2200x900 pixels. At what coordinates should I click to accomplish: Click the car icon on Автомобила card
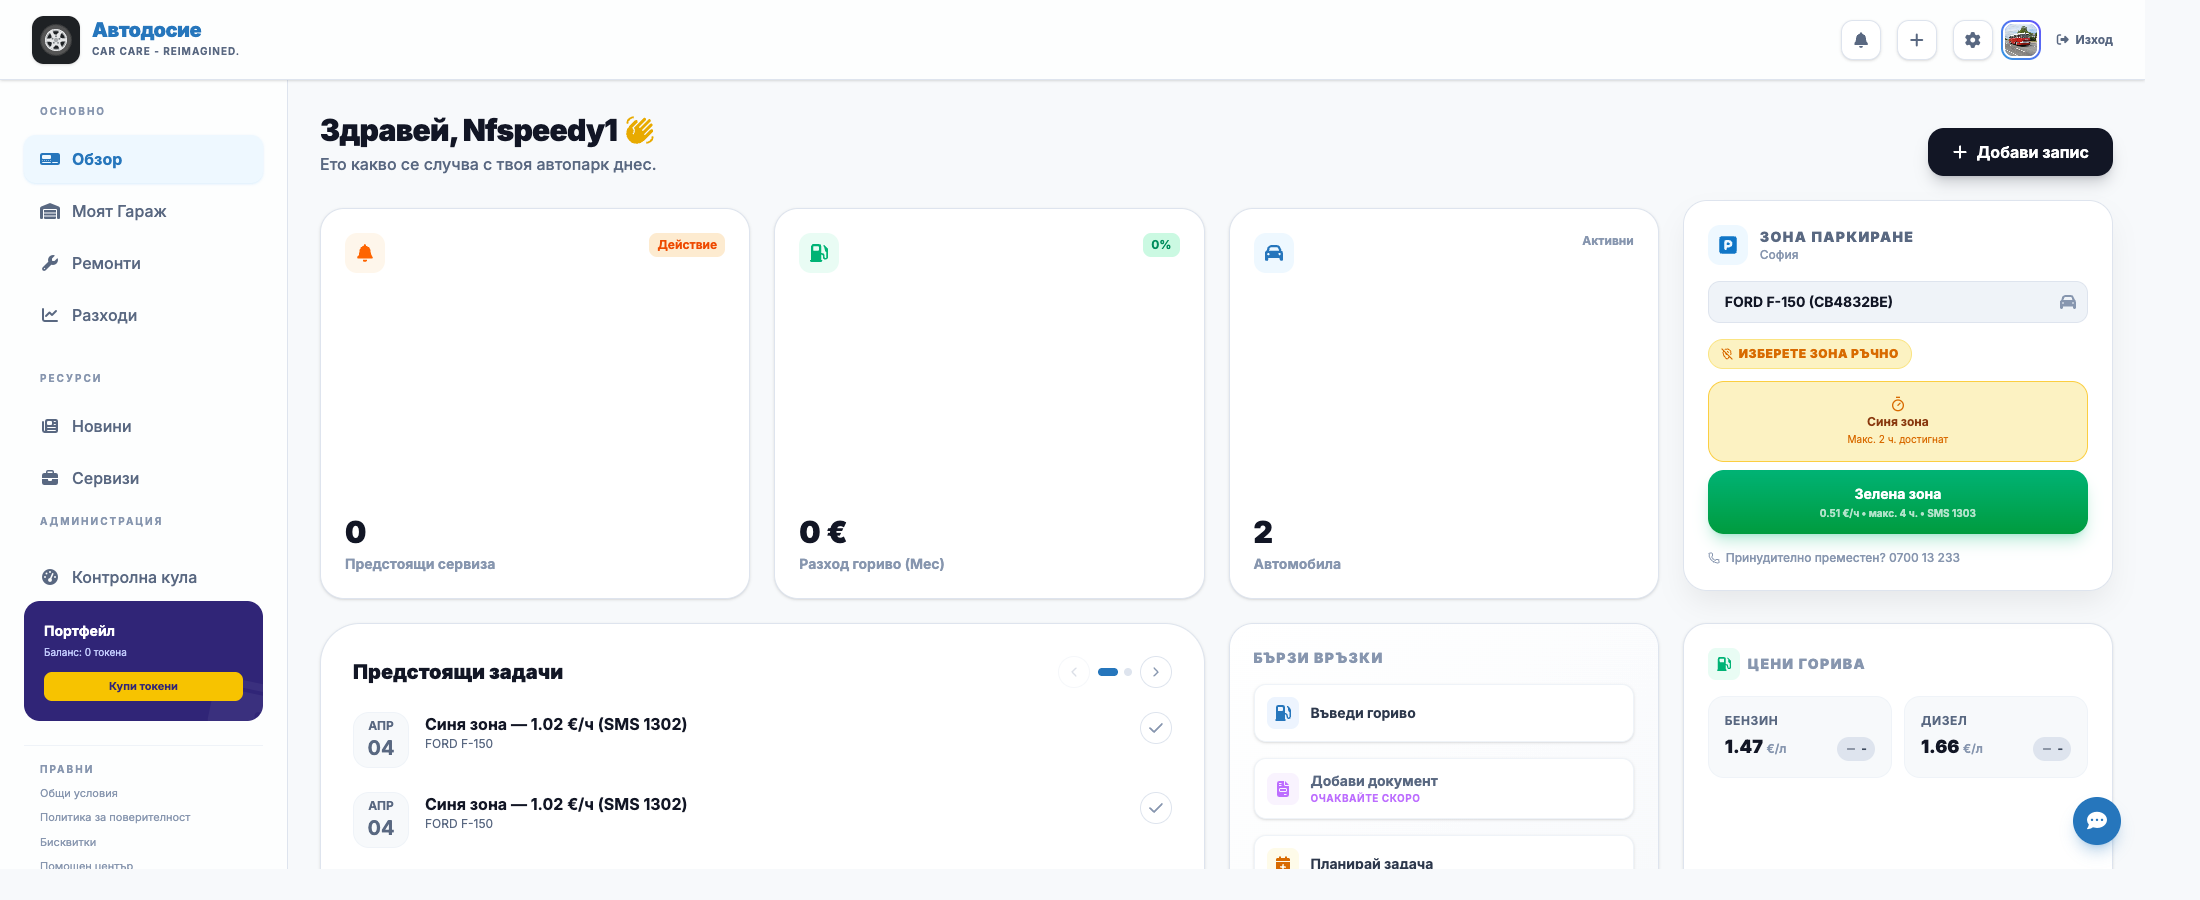[x=1274, y=253]
